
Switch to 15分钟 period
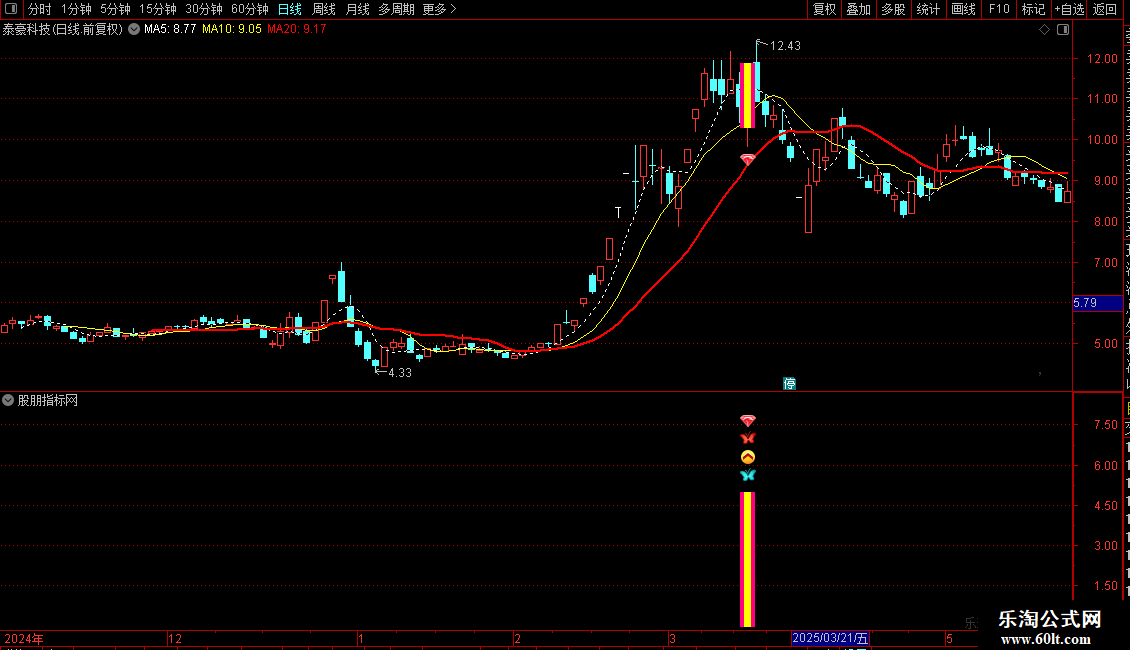[x=158, y=9]
